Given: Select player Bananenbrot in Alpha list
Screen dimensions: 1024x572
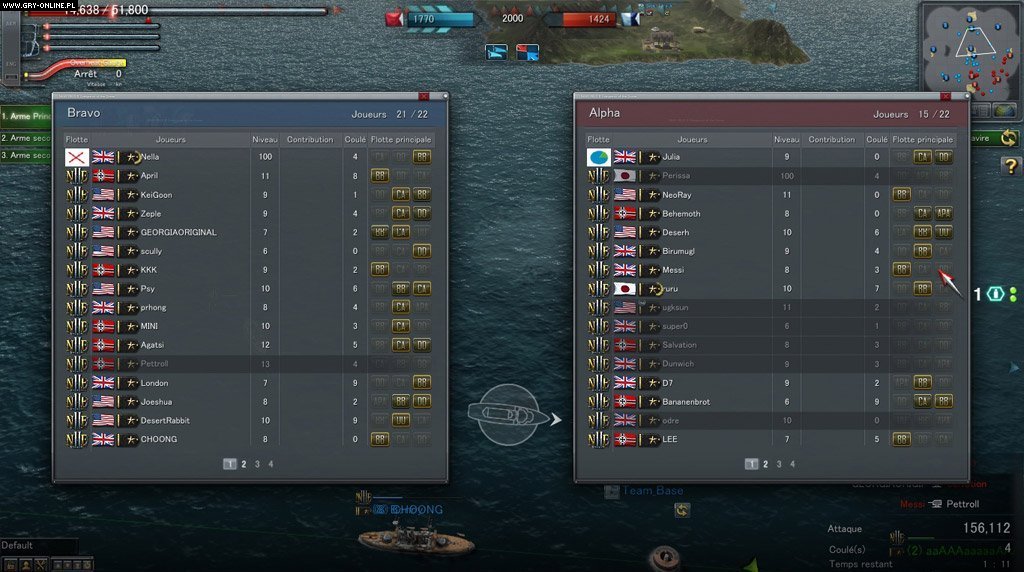Looking at the screenshot, I should (771, 402).
